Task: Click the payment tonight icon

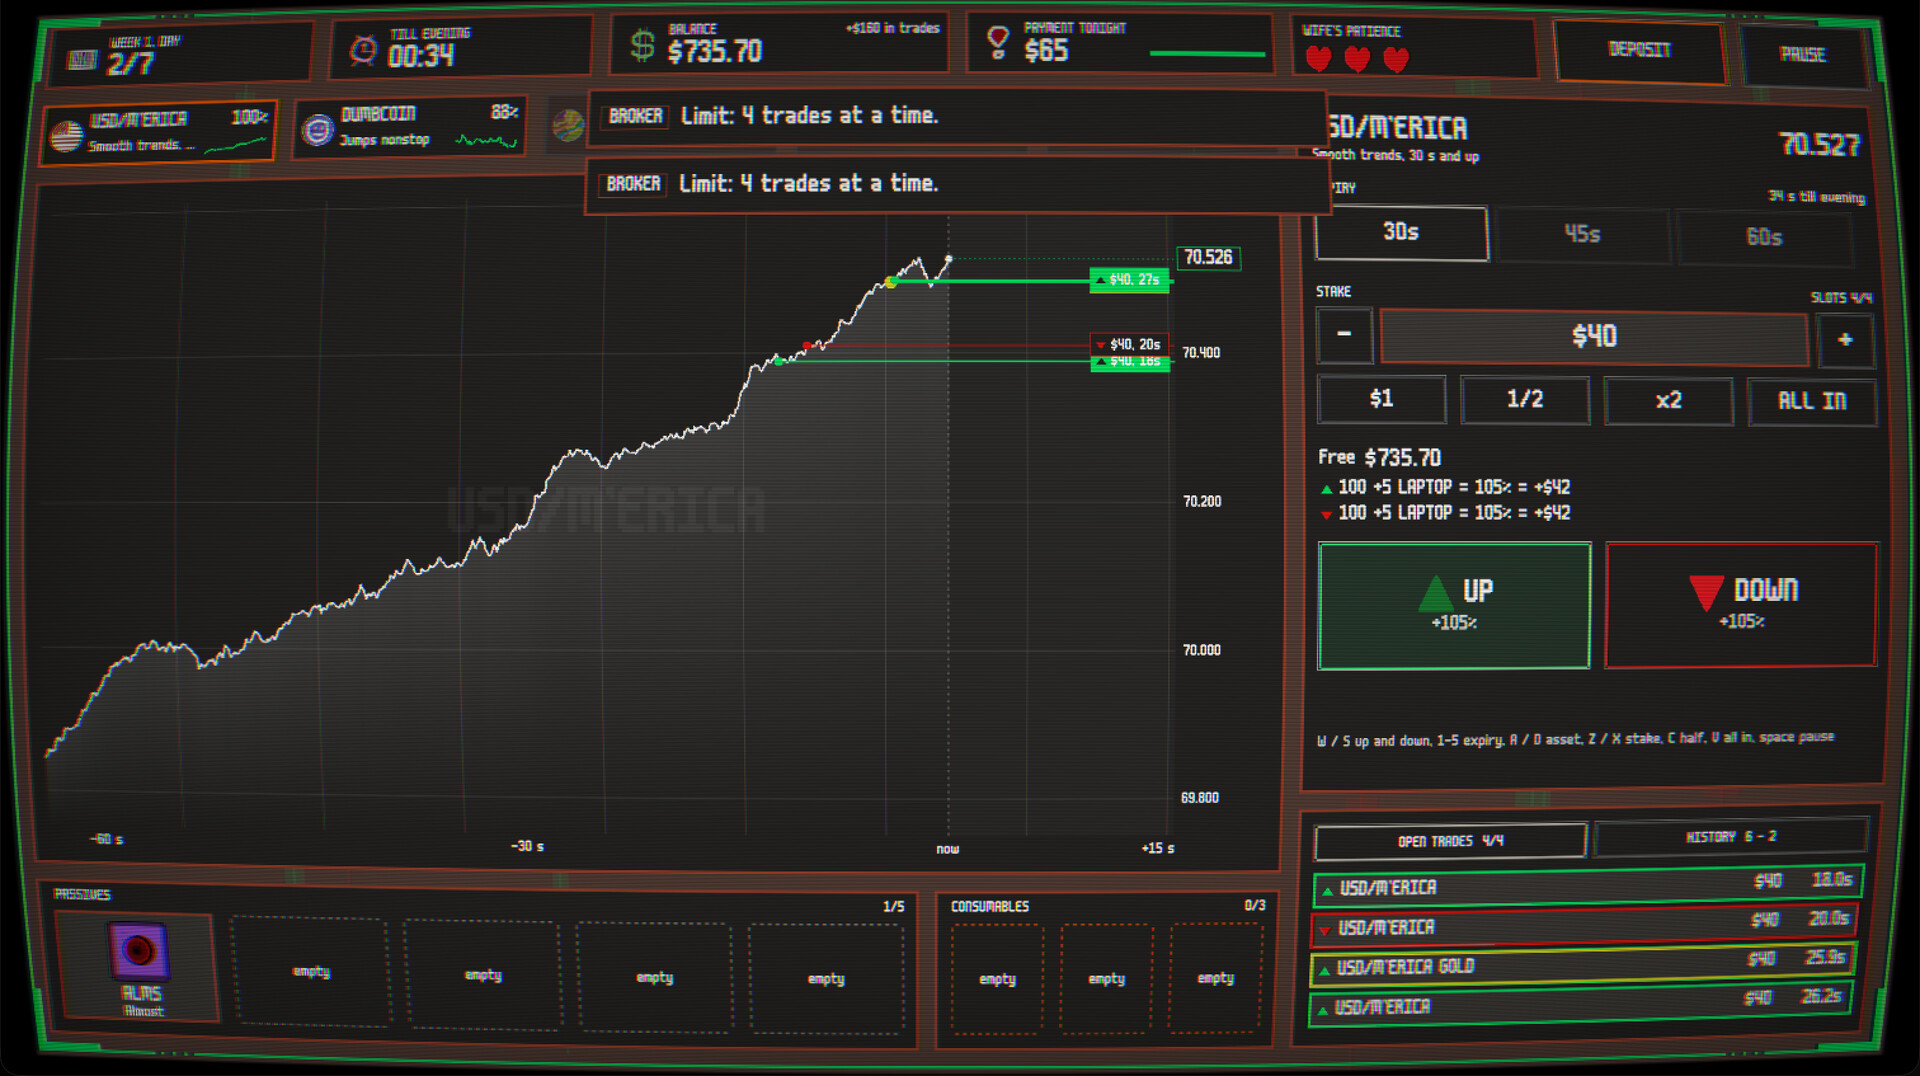Action: tap(997, 43)
